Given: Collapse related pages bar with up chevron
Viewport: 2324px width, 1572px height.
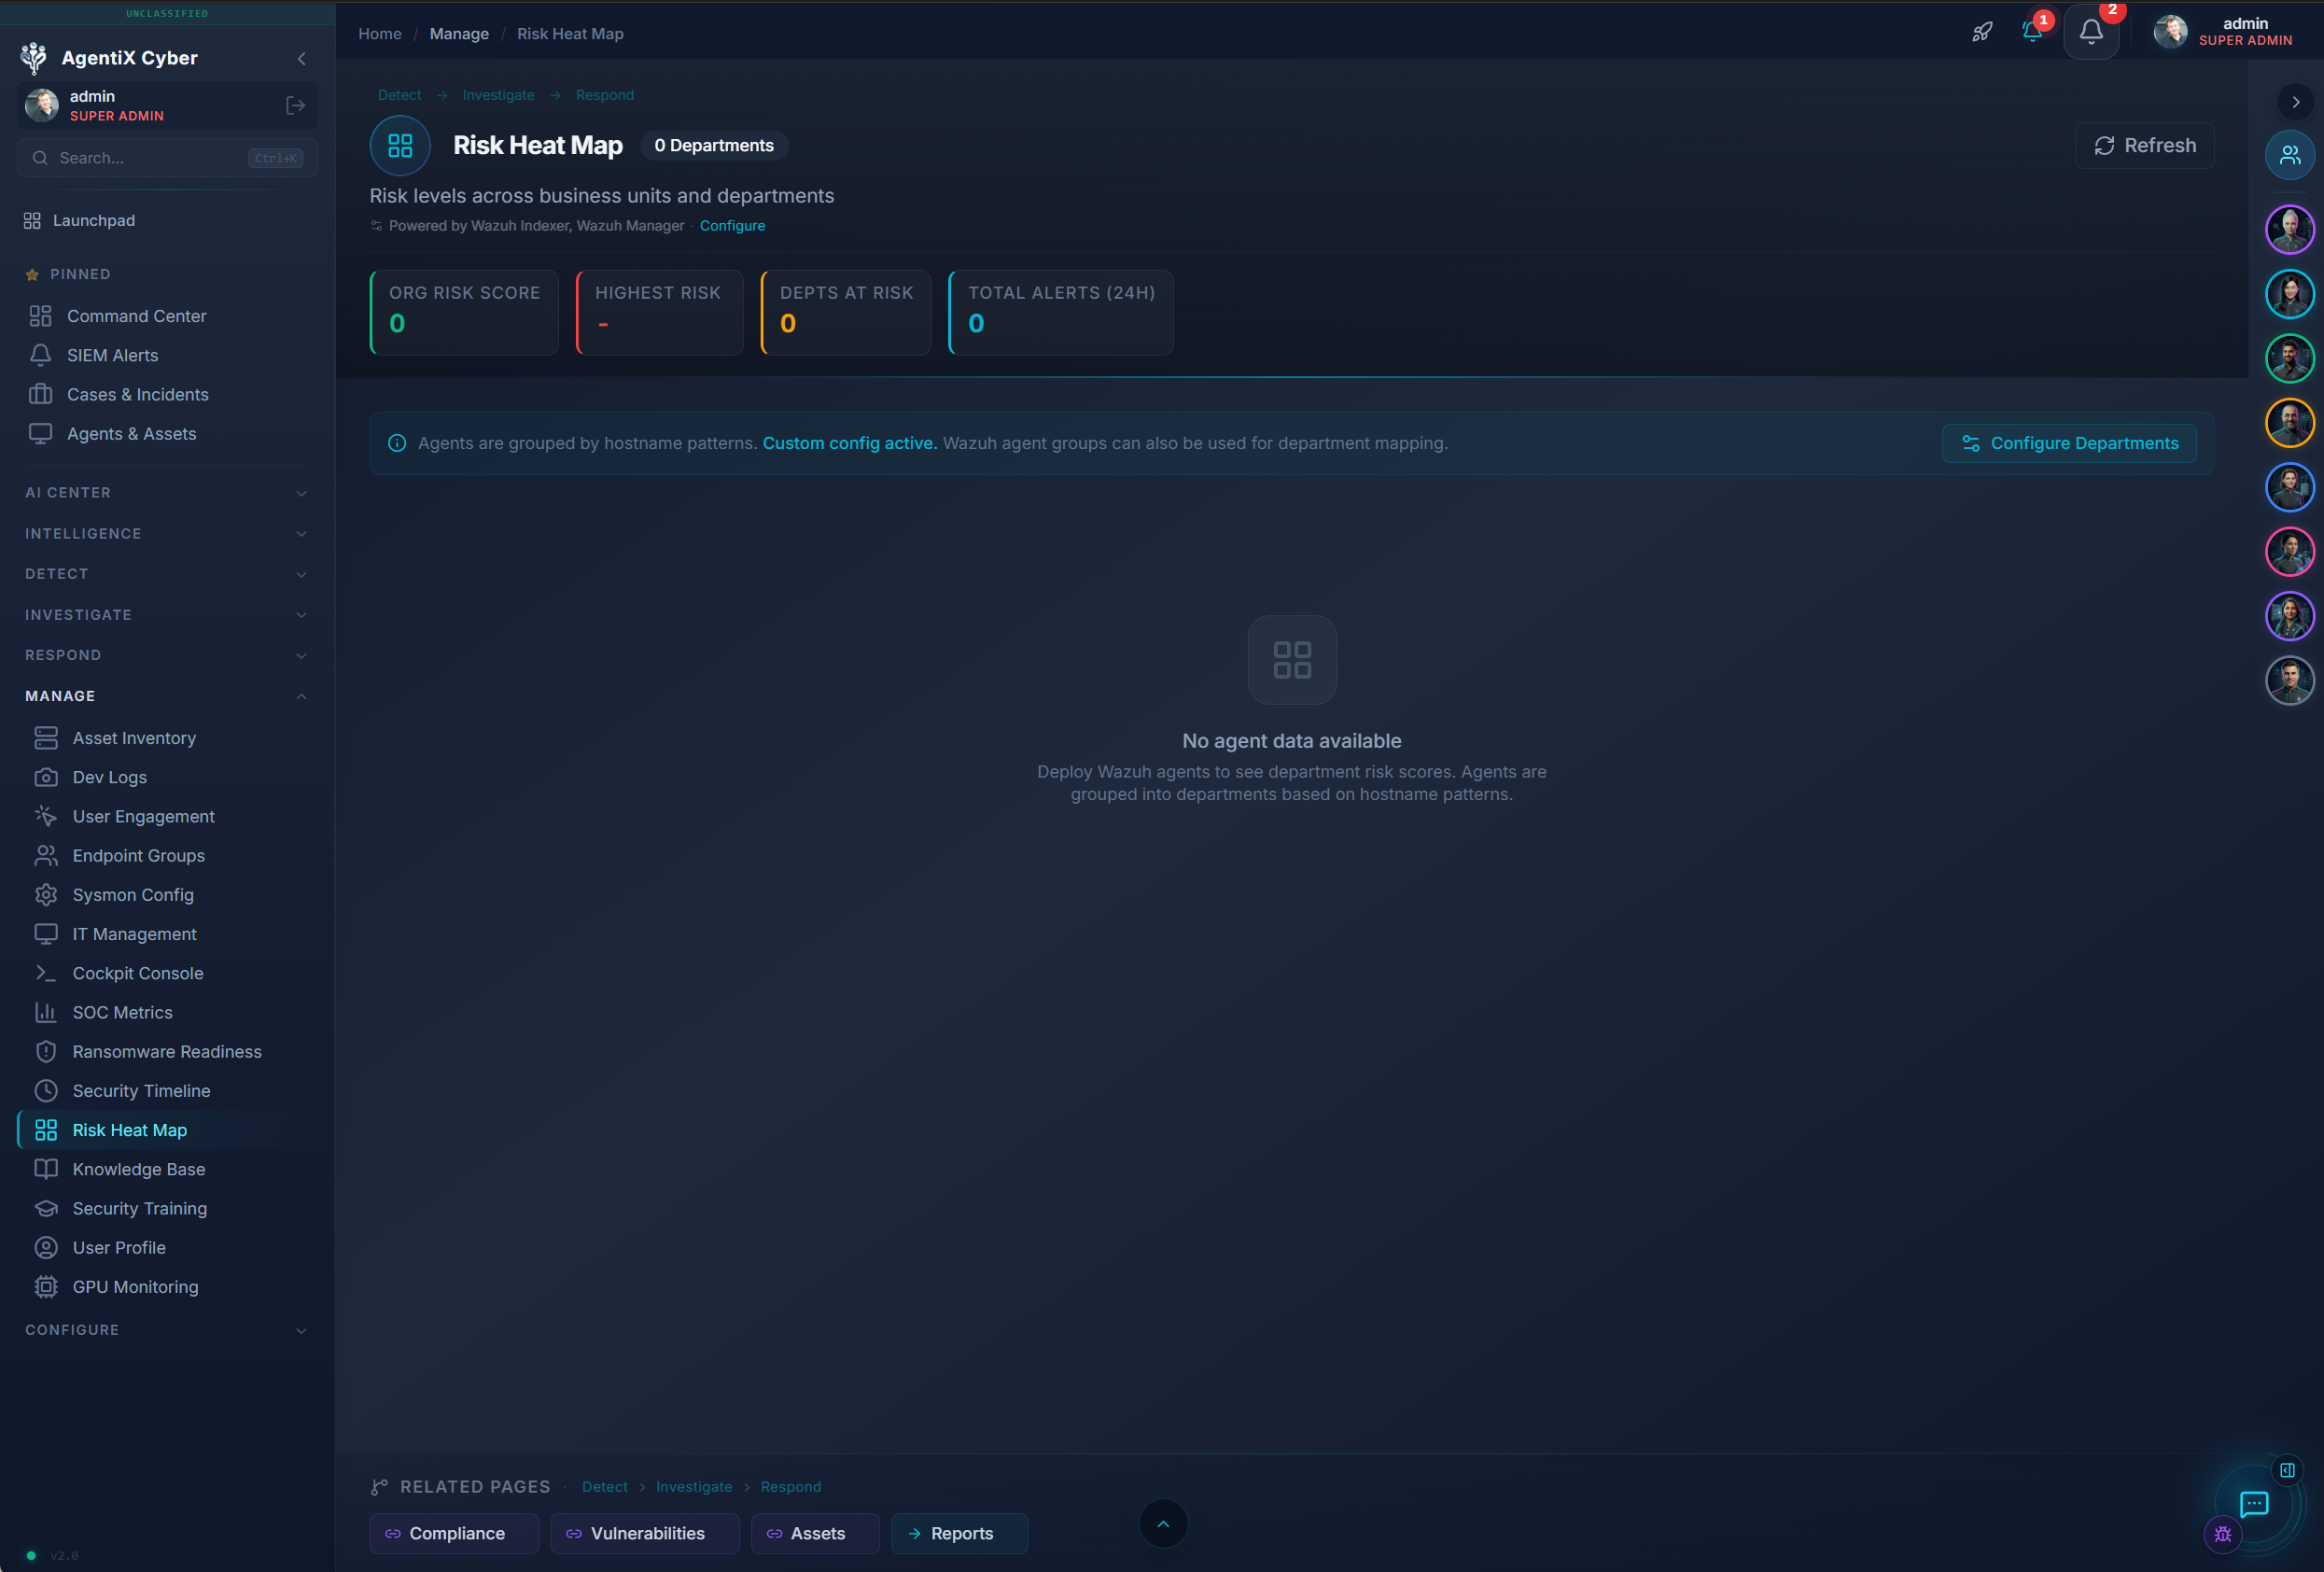Looking at the screenshot, I should pos(1163,1524).
